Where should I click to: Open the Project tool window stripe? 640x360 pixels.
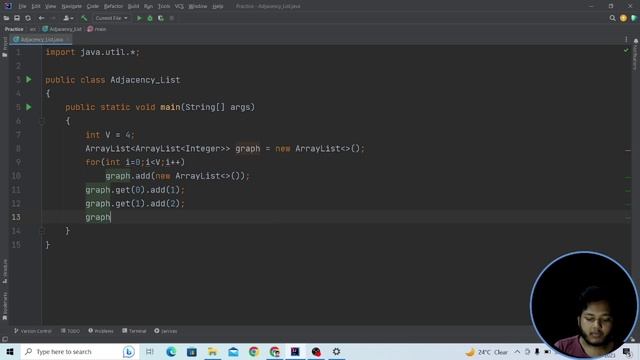[4, 47]
